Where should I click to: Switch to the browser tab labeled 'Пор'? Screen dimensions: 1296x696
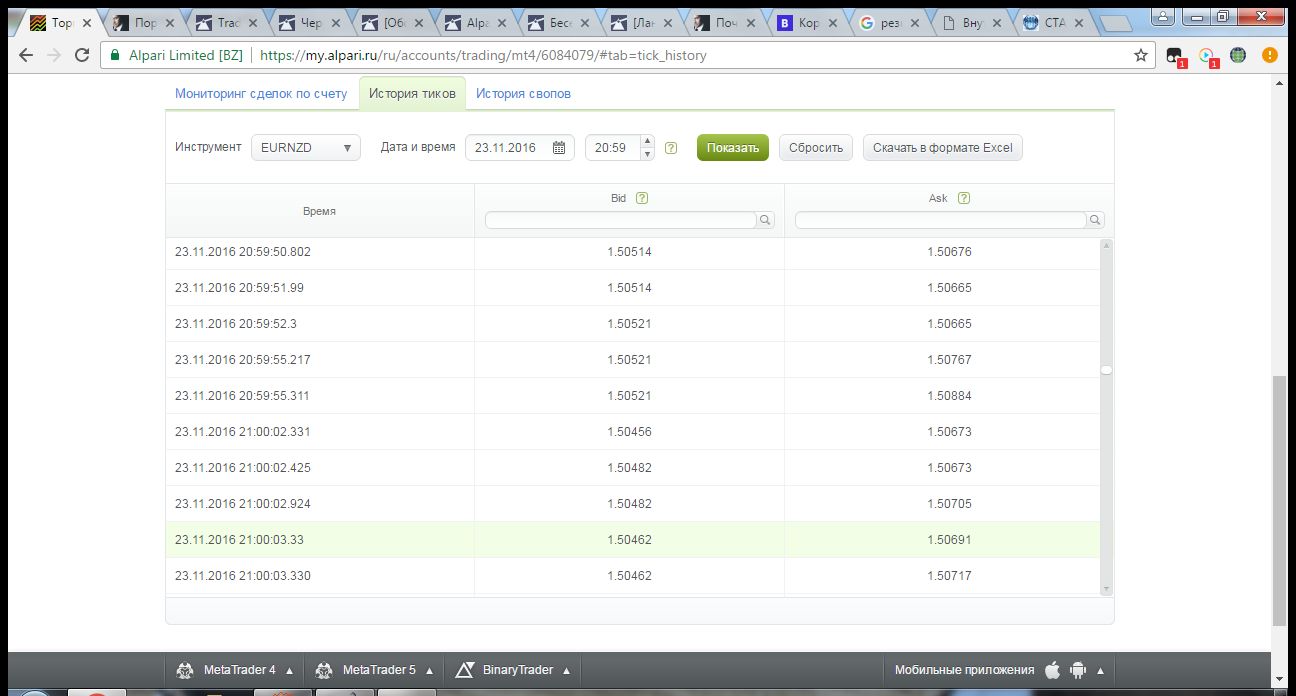coord(145,23)
